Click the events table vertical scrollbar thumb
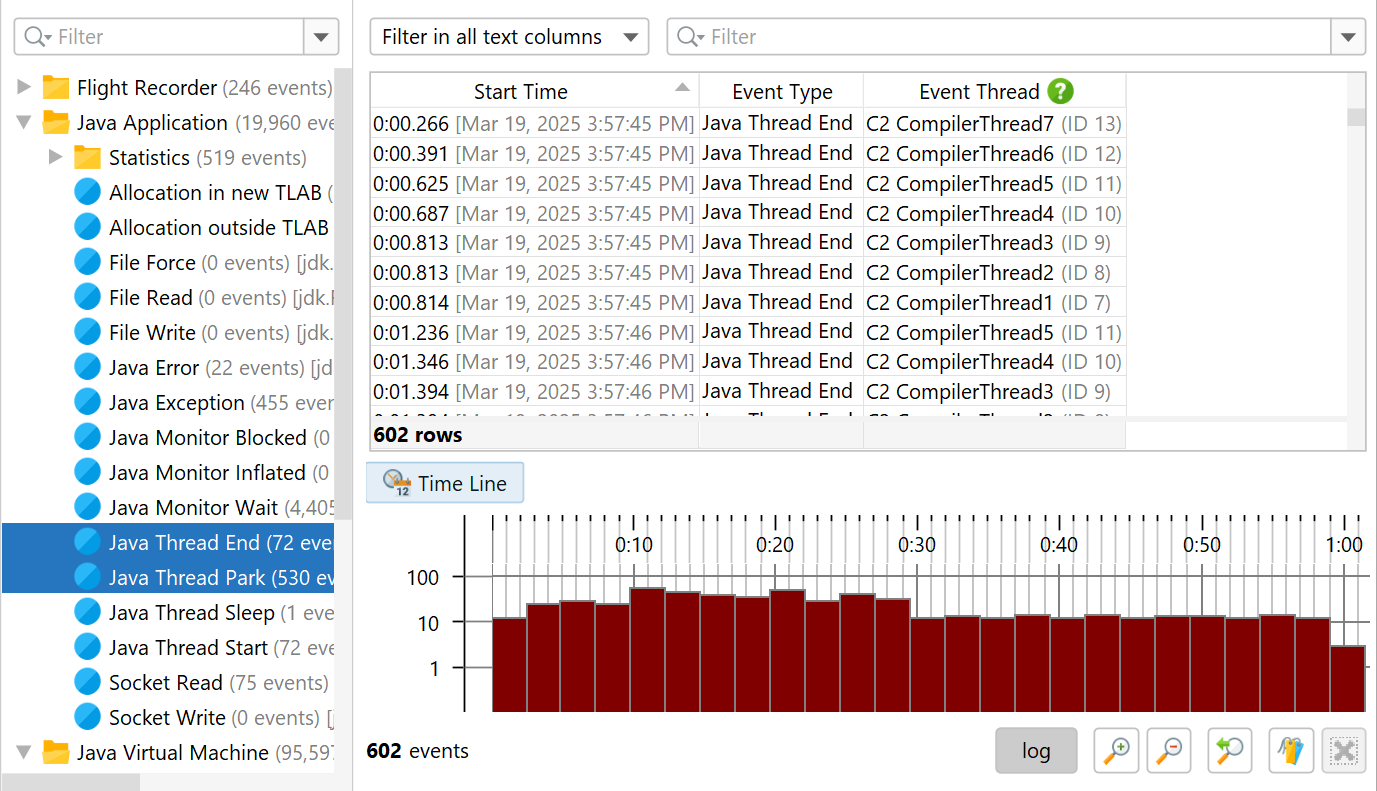The width and height of the screenshot is (1377, 791). point(1356,117)
